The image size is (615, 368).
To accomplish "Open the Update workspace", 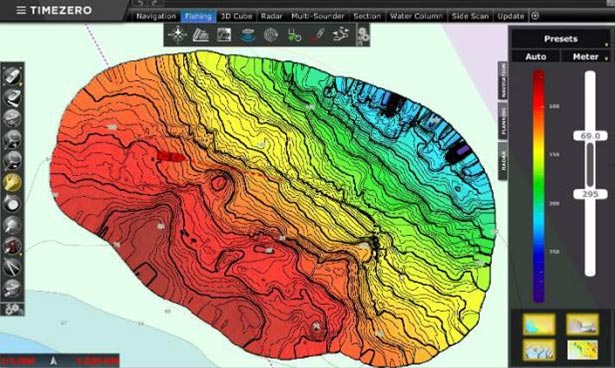I will tap(511, 16).
